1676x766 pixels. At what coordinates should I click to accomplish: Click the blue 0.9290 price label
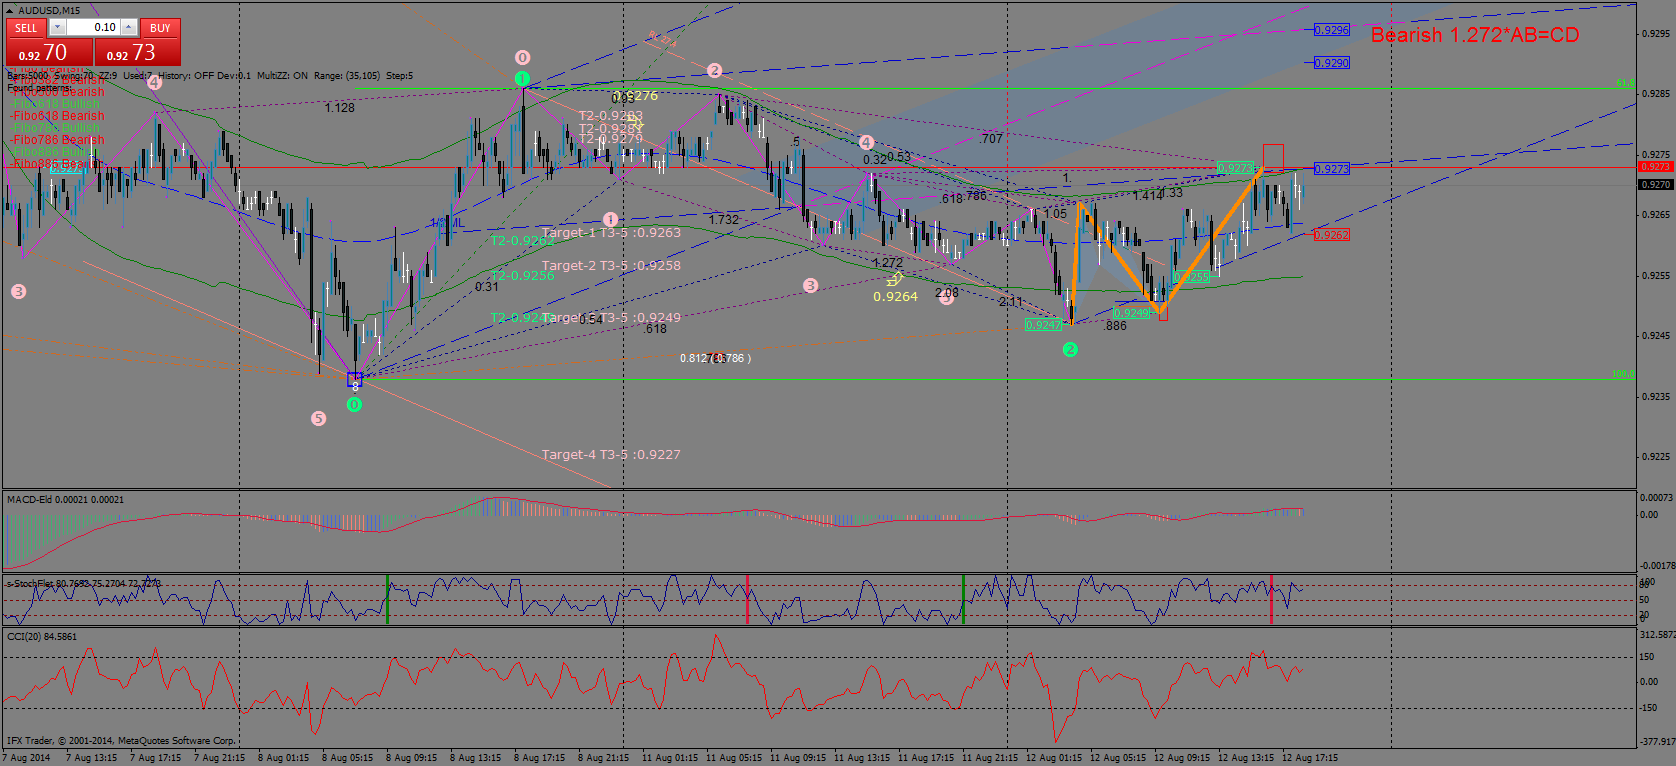1331,62
